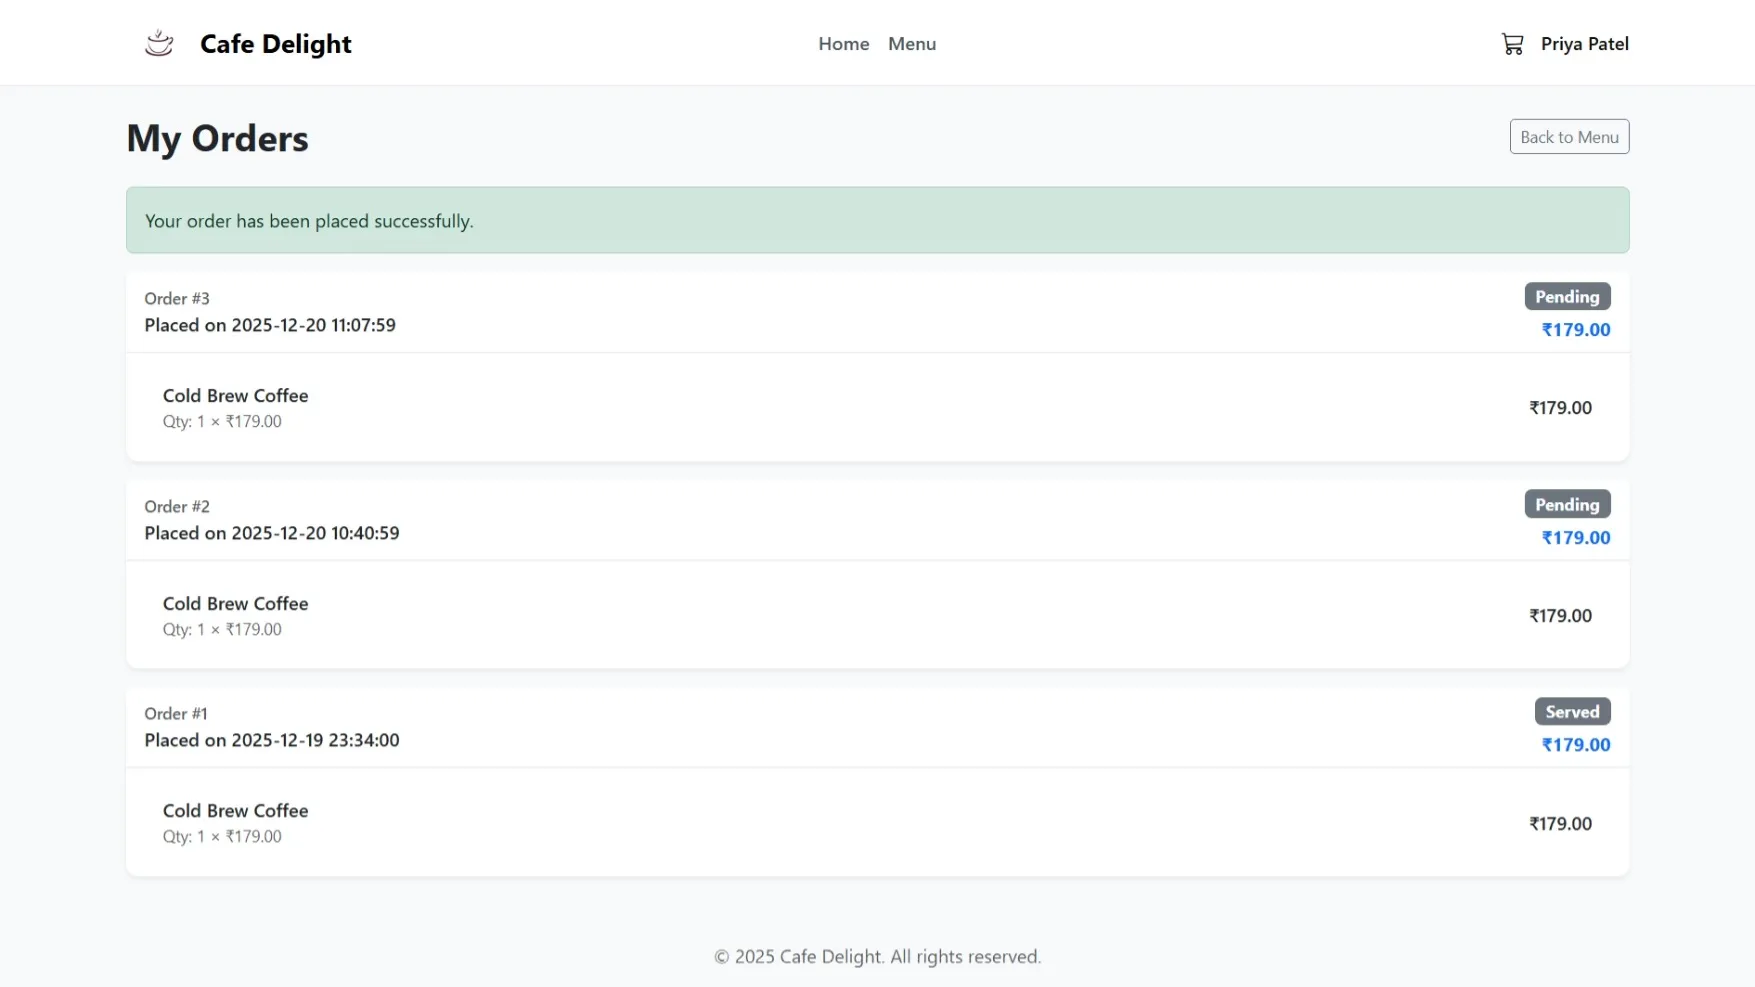Open the Menu navigation item
The height and width of the screenshot is (987, 1755).
[911, 43]
